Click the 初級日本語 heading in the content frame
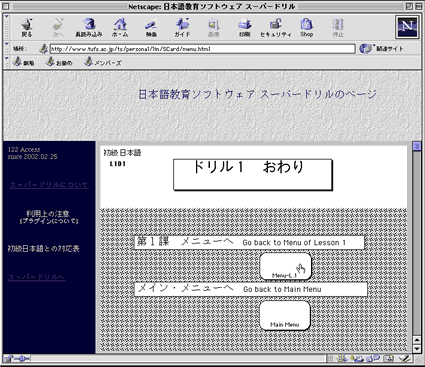This screenshot has height=367, width=425. (122, 153)
